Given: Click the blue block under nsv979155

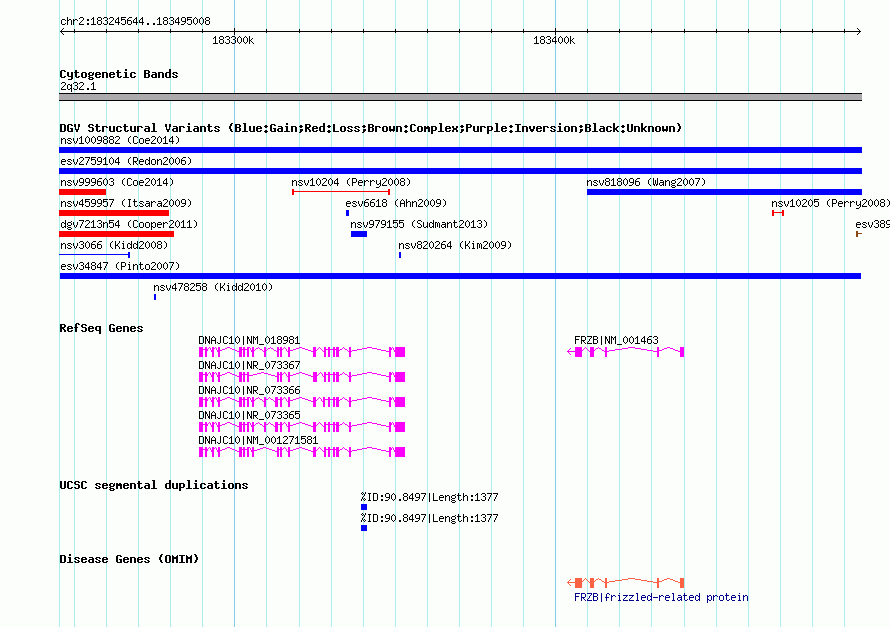Looking at the screenshot, I should tap(359, 234).
